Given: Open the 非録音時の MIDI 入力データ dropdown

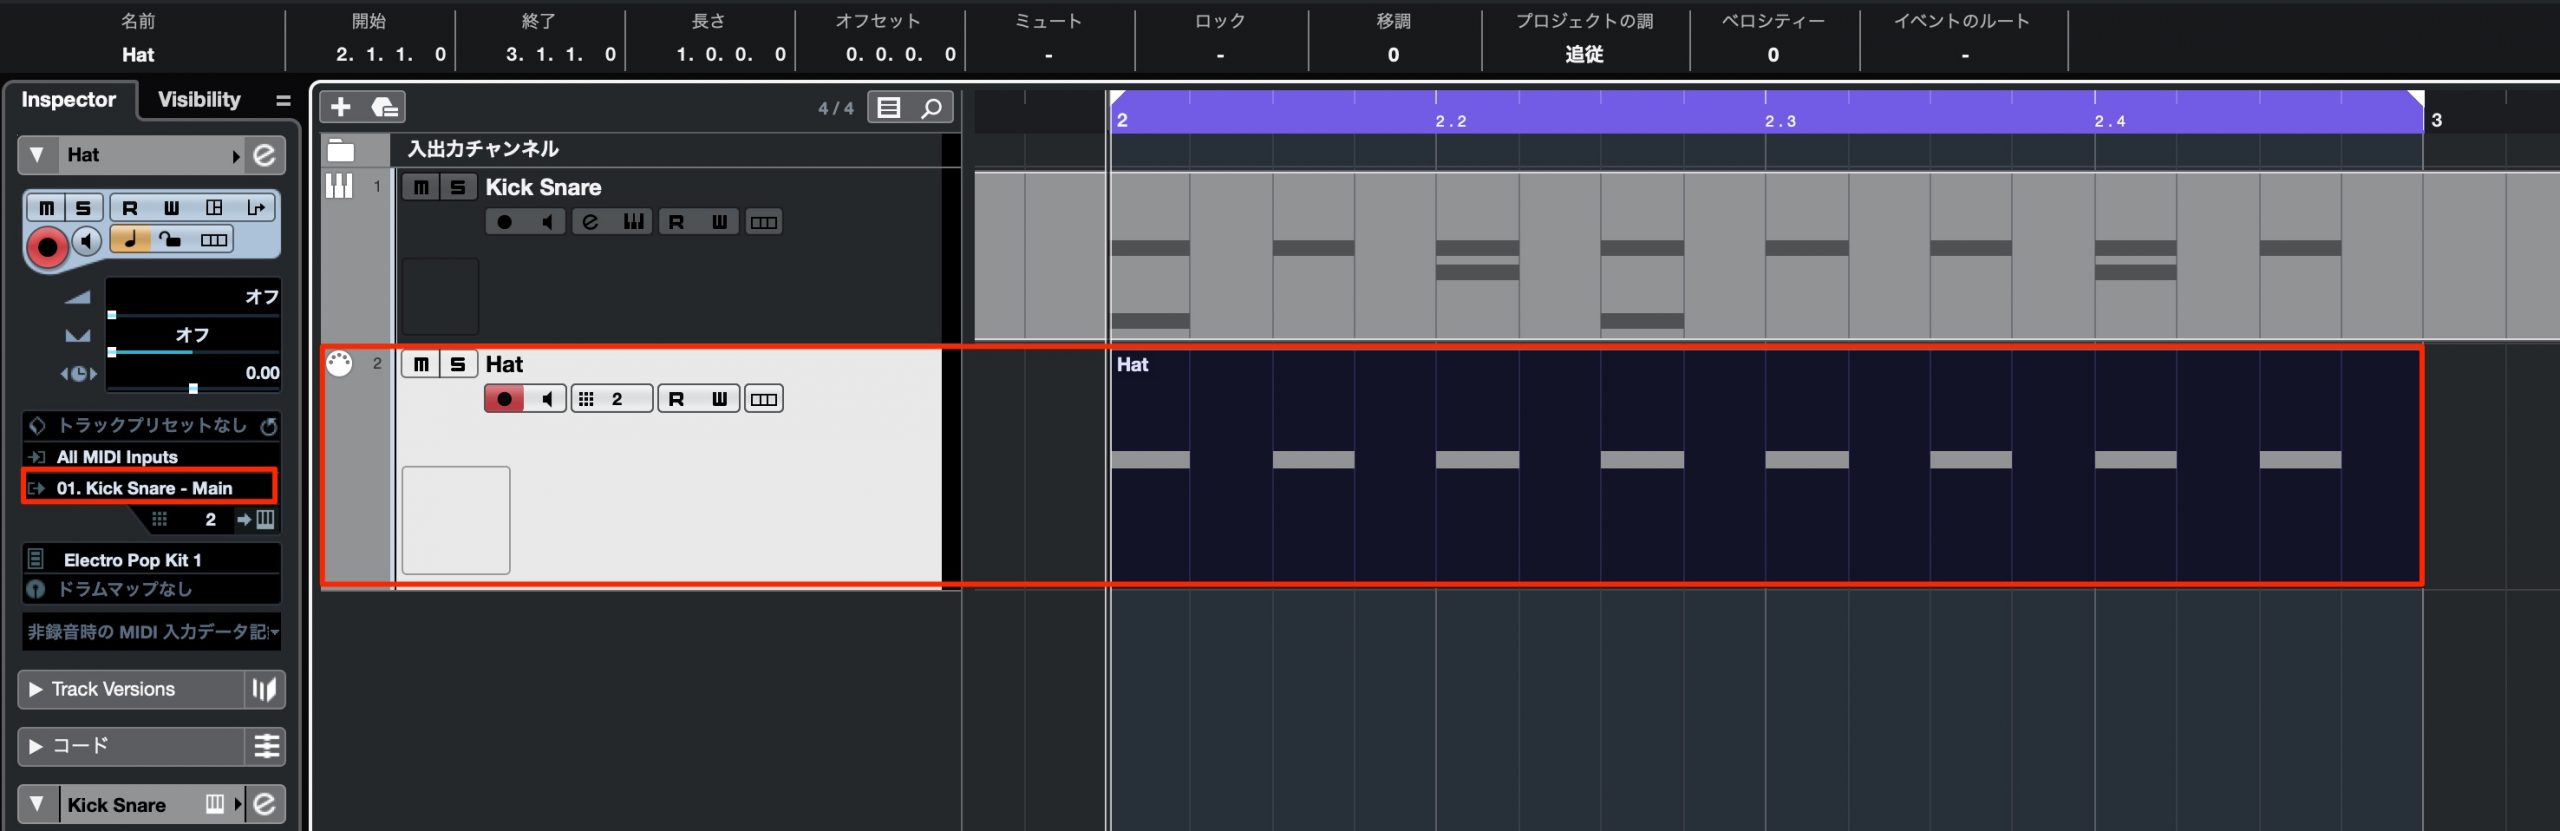Looking at the screenshot, I should (152, 632).
